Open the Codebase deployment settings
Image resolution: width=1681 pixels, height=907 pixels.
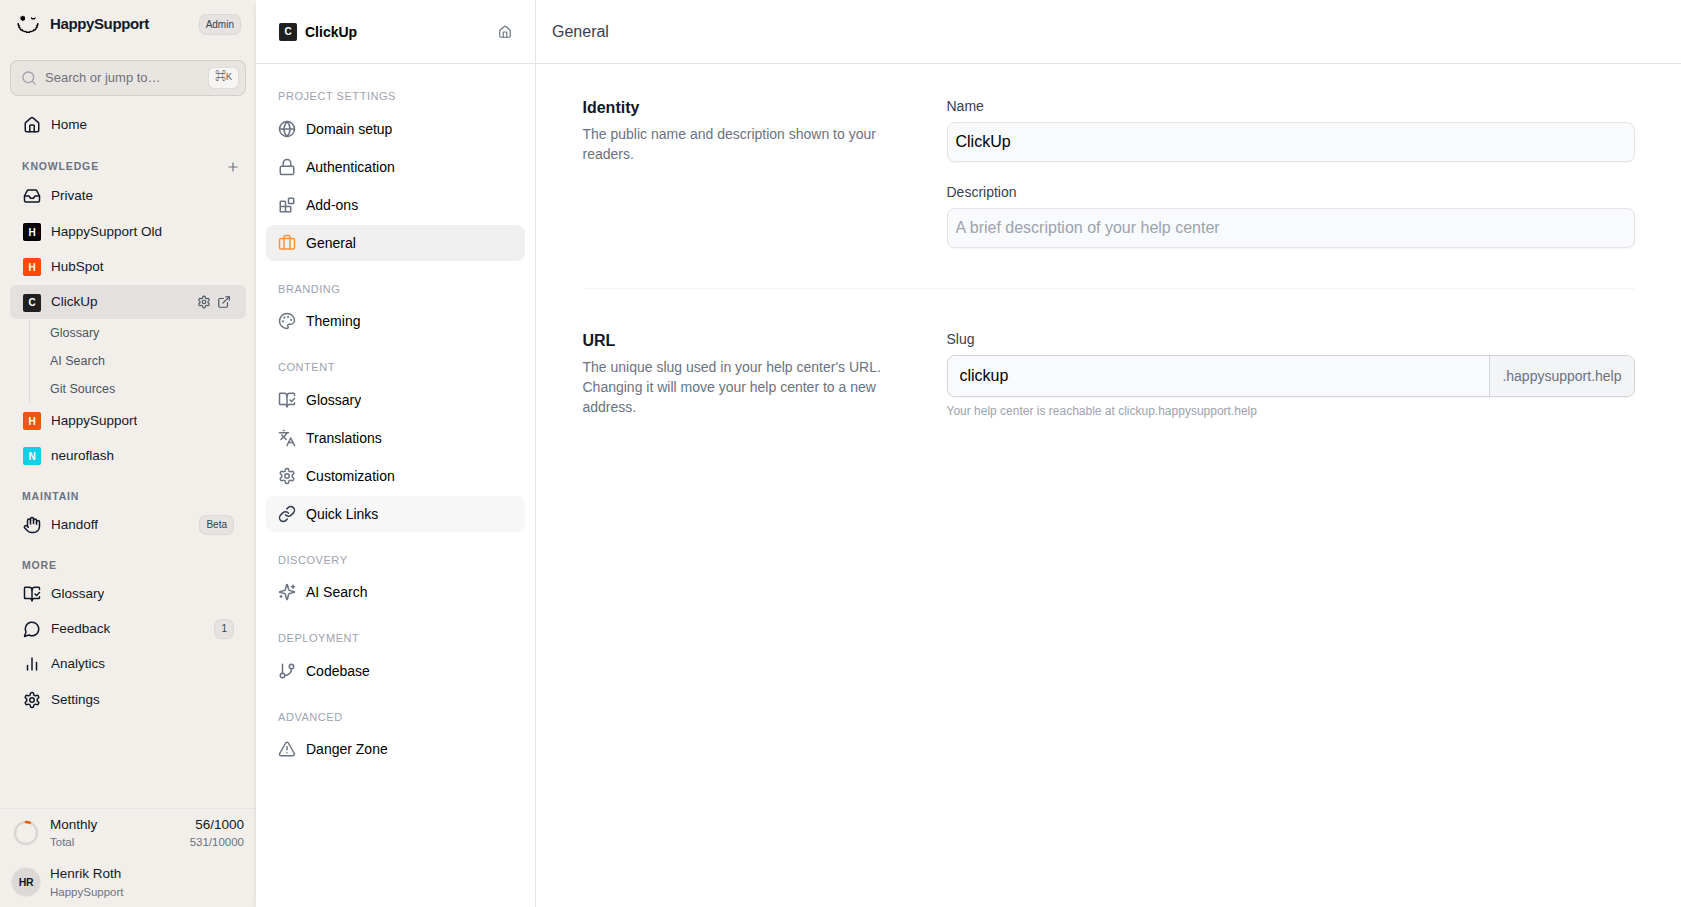395,671
